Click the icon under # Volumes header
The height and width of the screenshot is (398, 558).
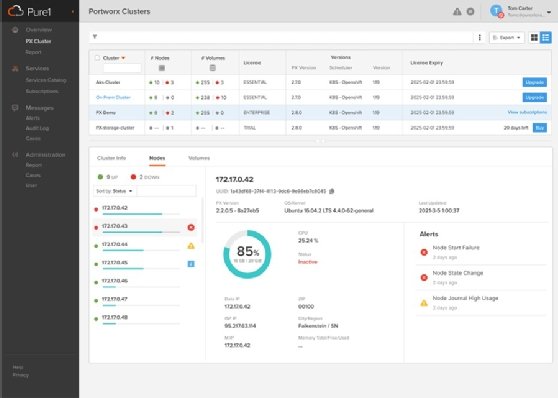(212, 68)
